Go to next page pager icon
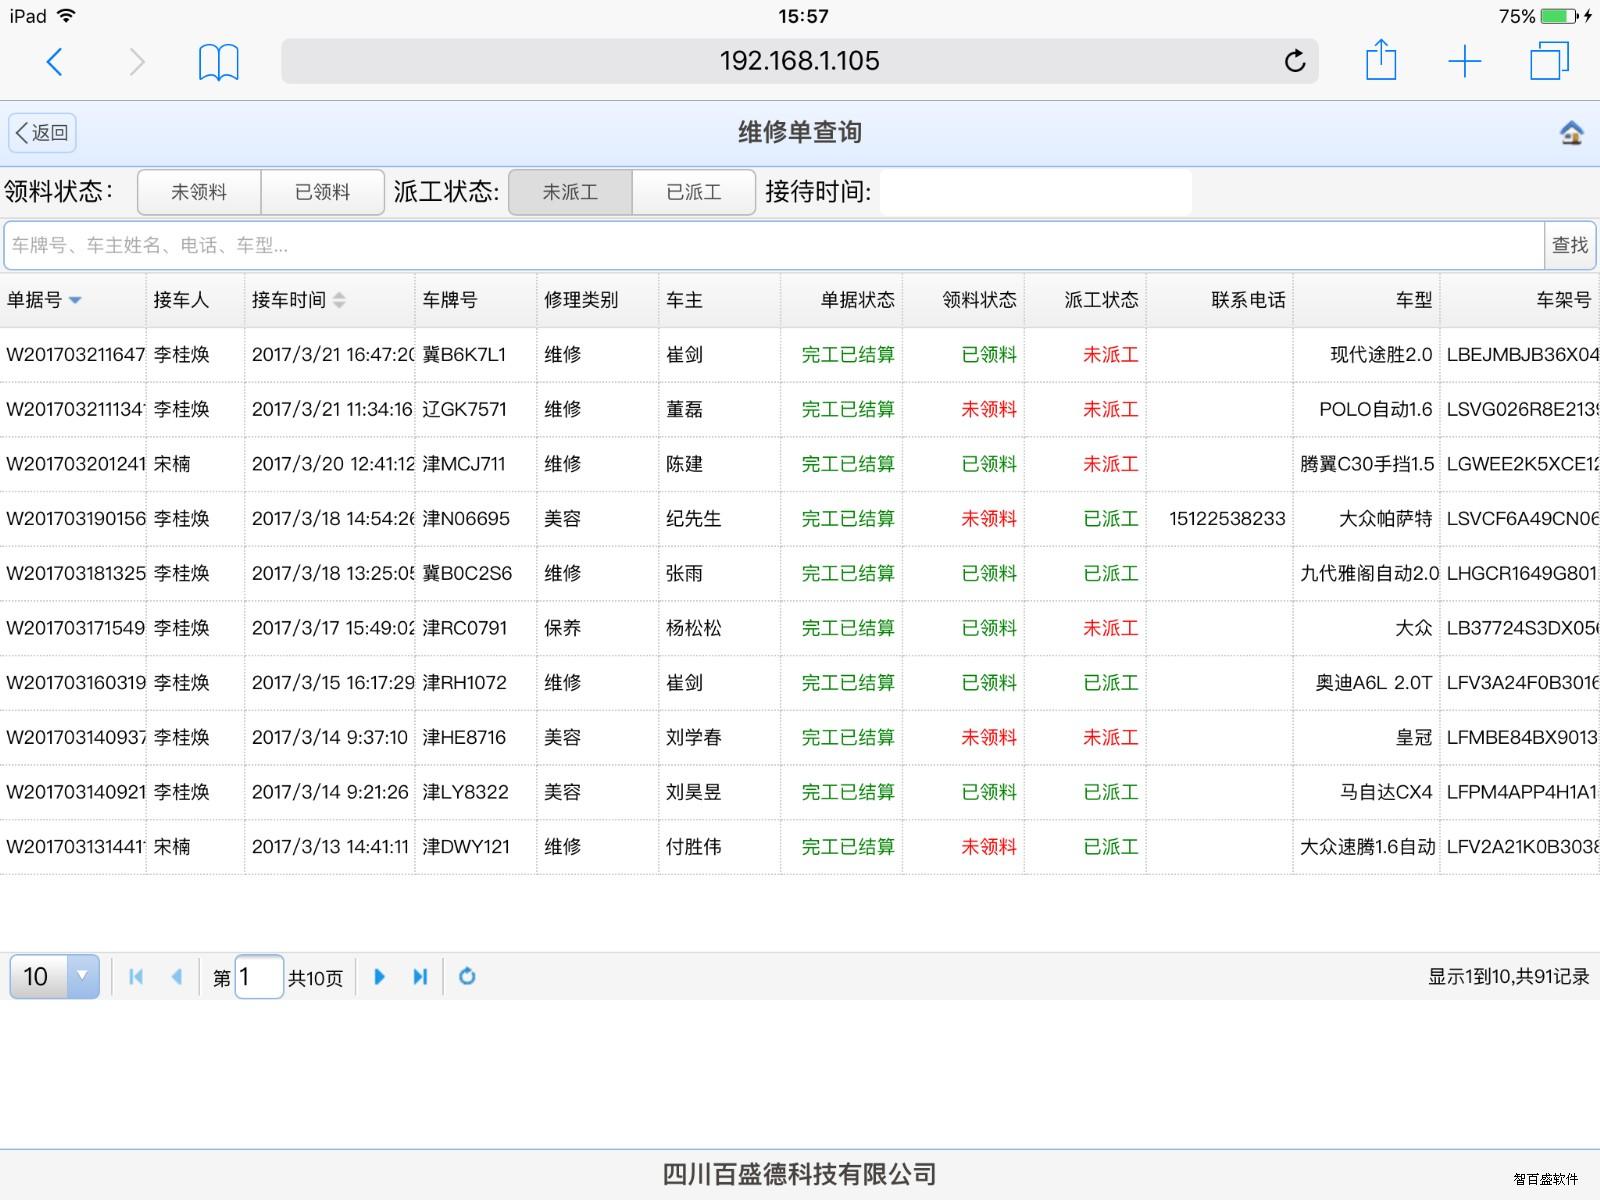Viewport: 1600px width, 1200px height. (x=379, y=977)
